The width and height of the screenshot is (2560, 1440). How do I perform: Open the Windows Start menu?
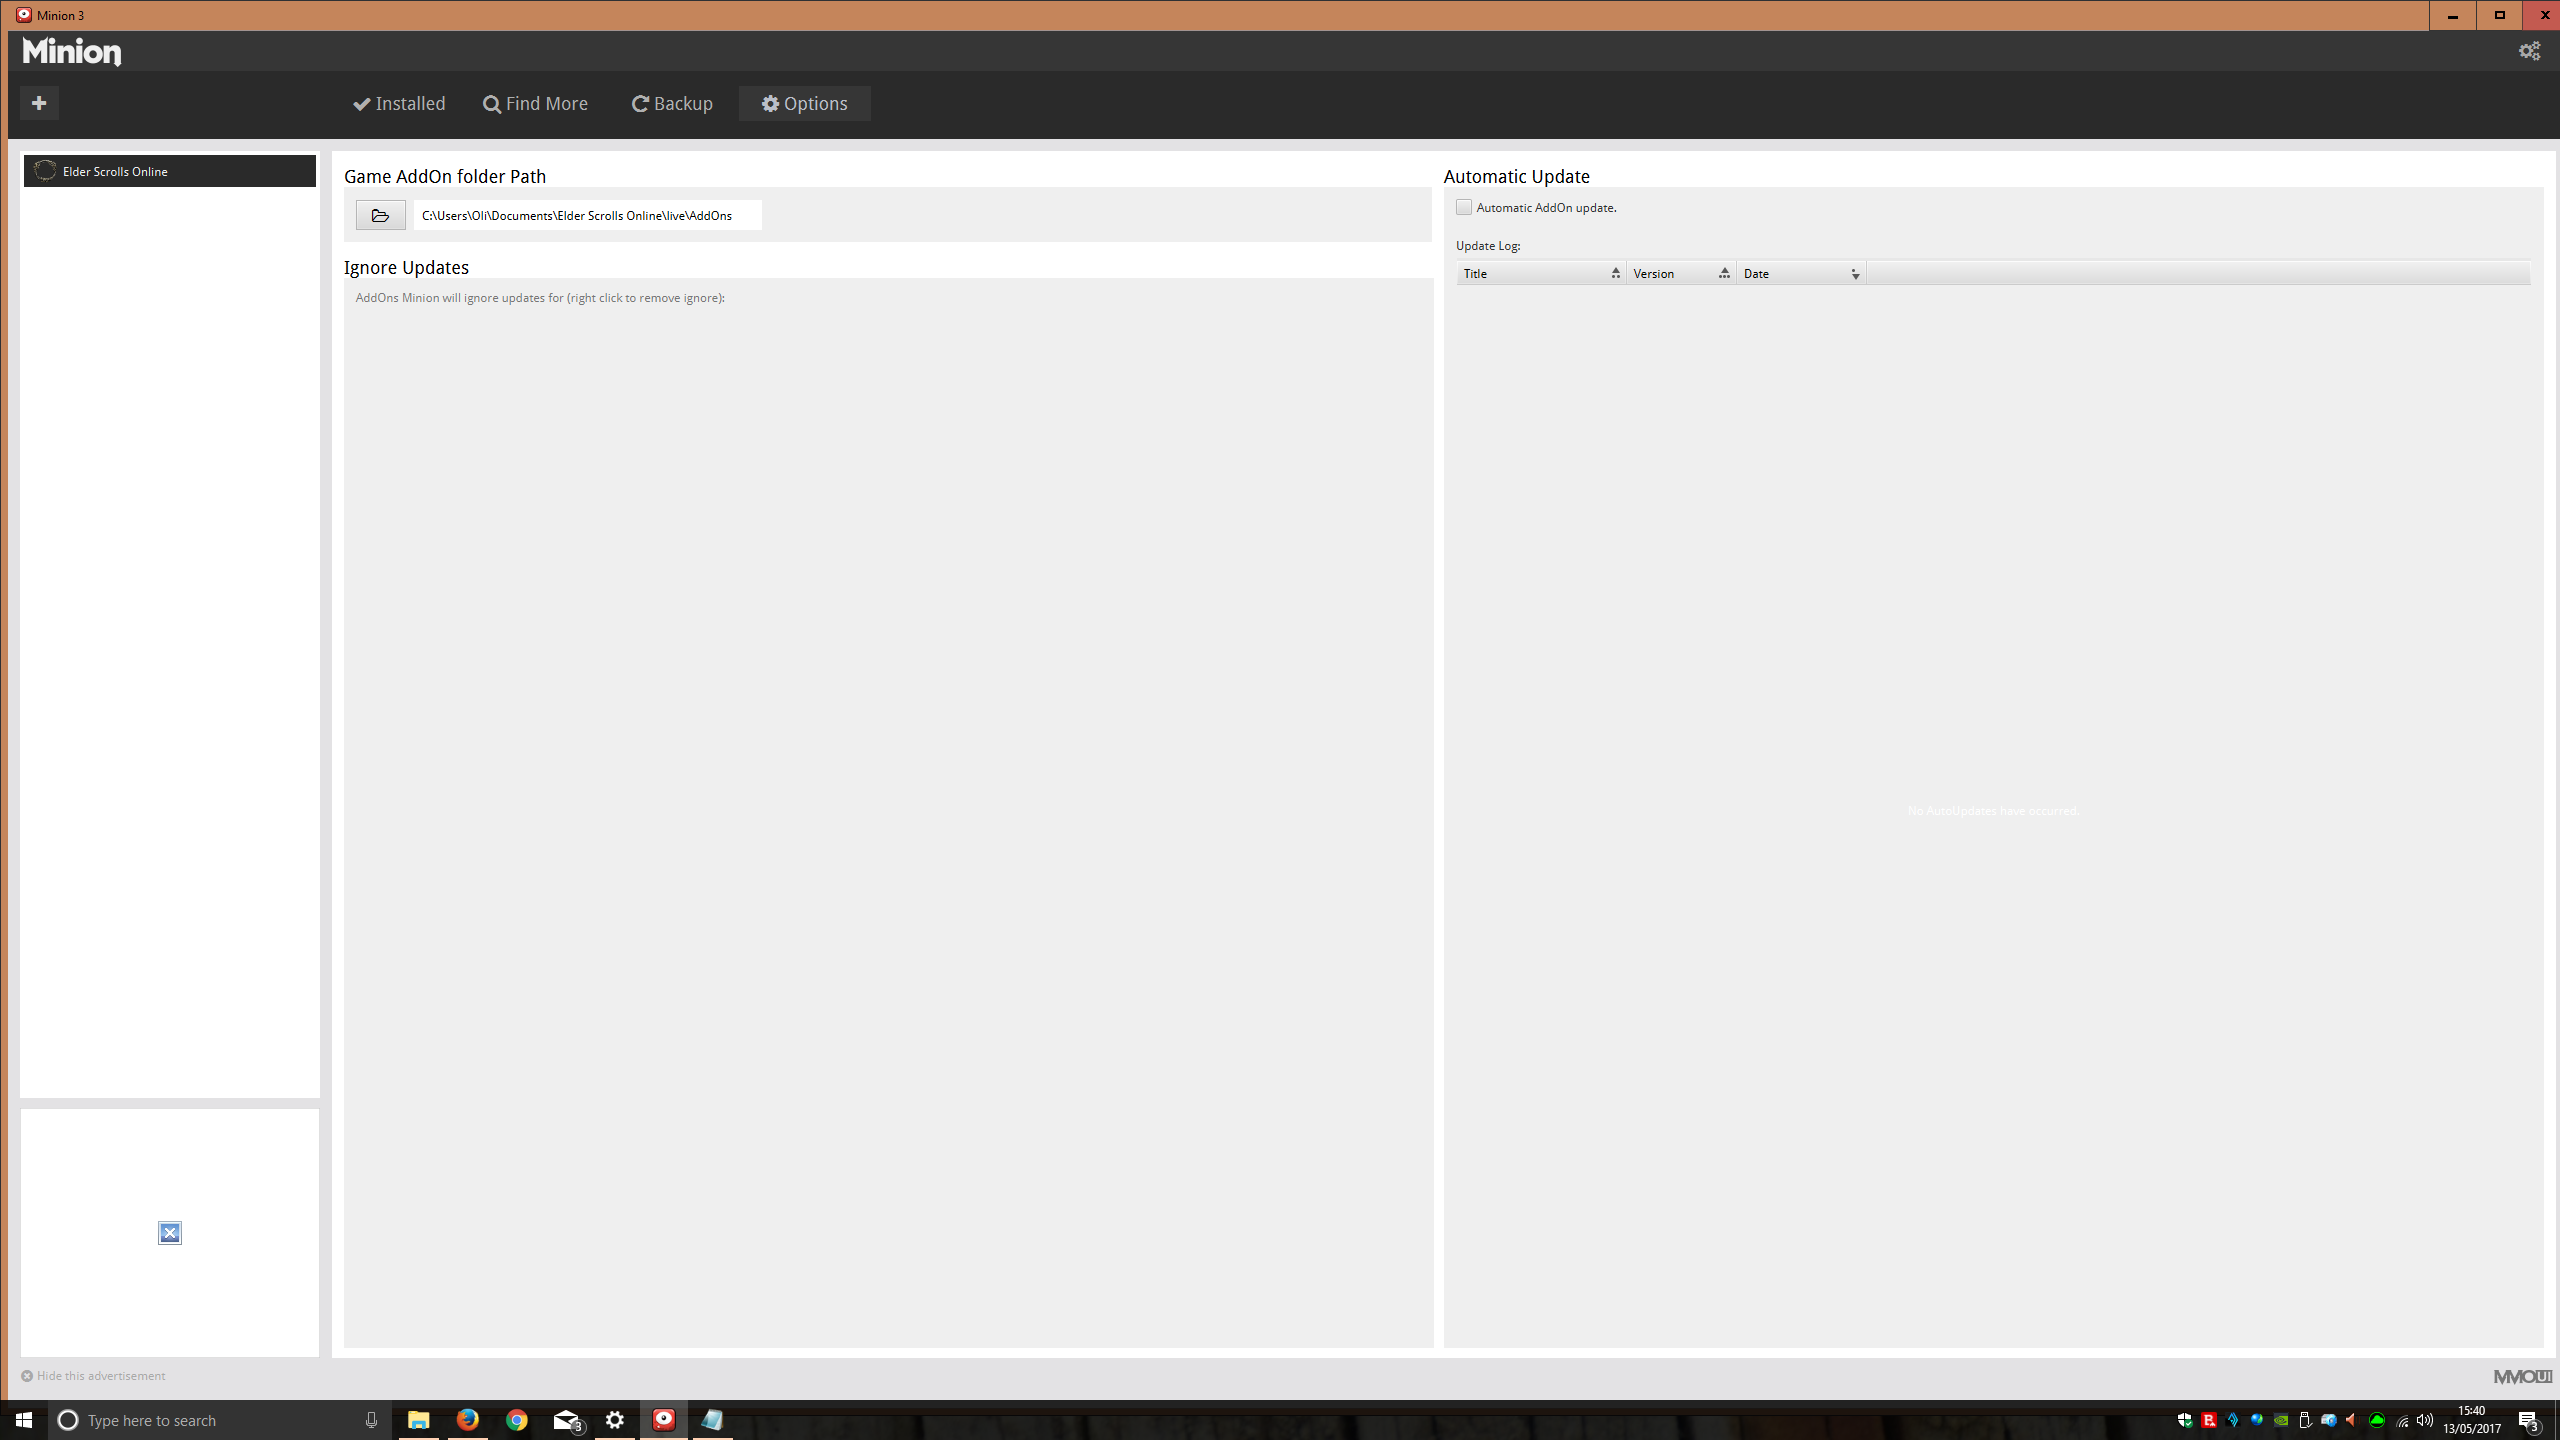coord(24,1420)
